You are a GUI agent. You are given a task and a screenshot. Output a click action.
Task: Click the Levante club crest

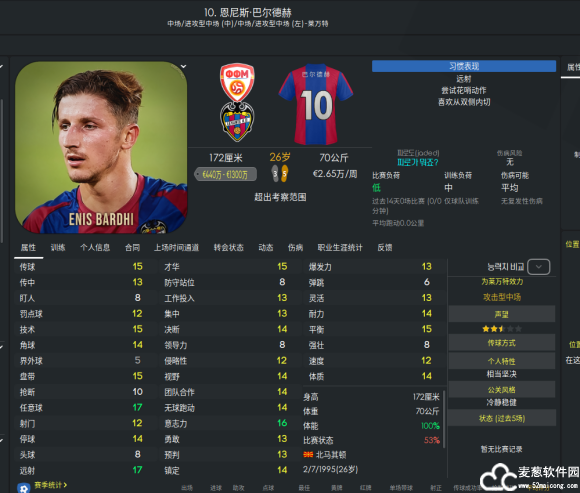237,122
